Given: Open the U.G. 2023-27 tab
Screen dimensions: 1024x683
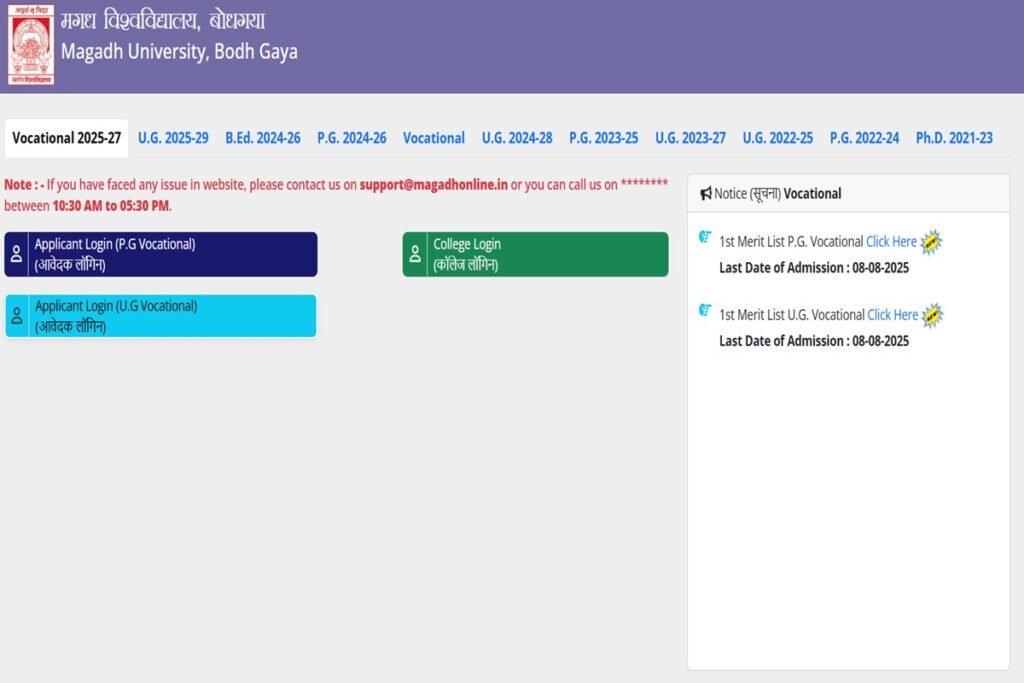Looking at the screenshot, I should tap(690, 138).
